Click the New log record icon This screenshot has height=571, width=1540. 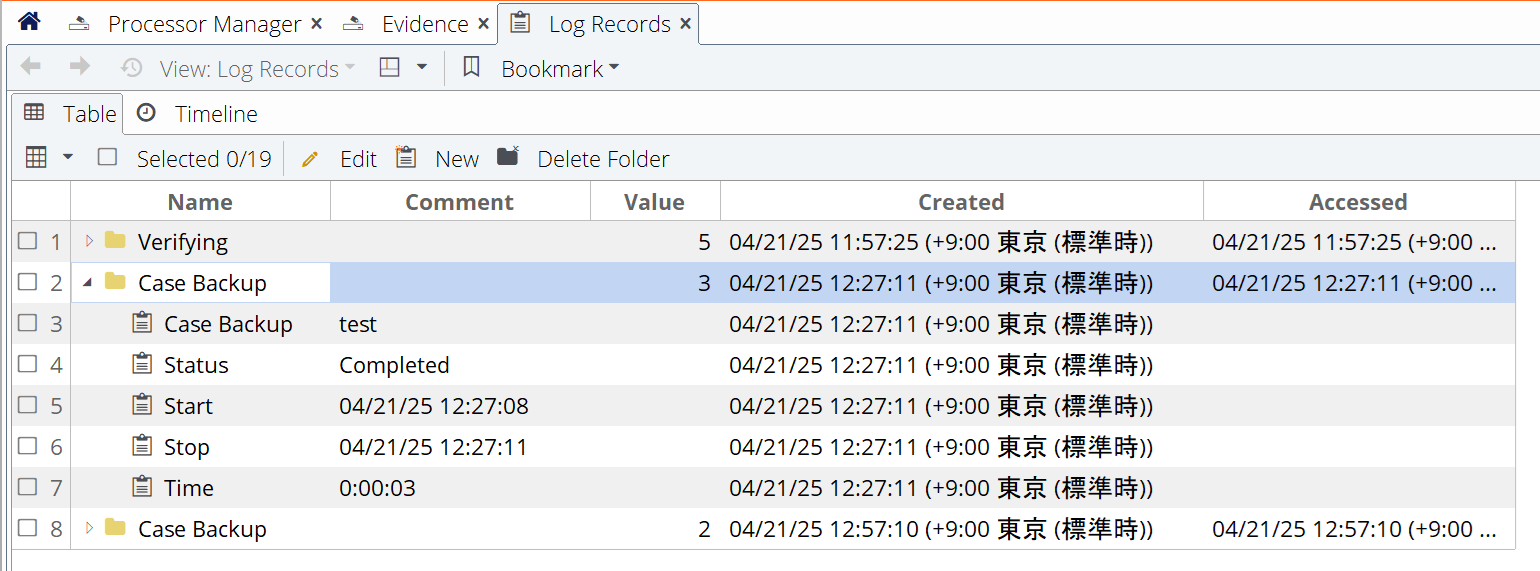click(405, 157)
